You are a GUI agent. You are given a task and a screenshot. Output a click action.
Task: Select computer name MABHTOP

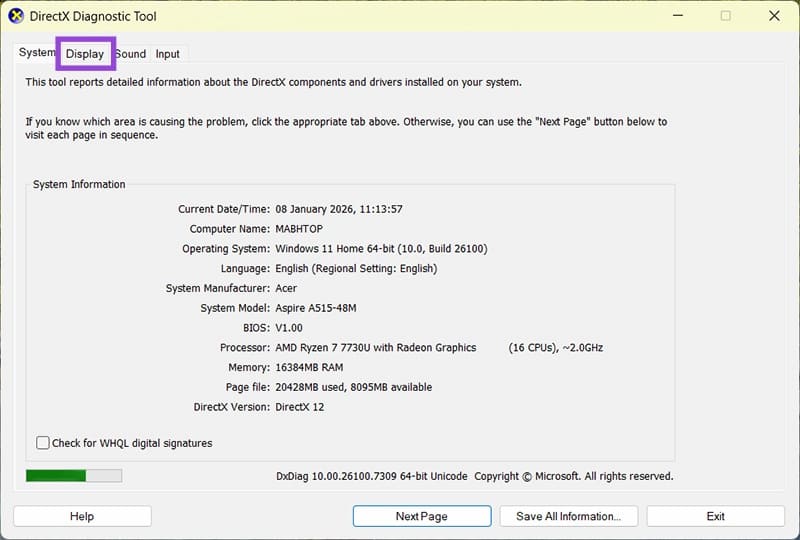click(299, 229)
